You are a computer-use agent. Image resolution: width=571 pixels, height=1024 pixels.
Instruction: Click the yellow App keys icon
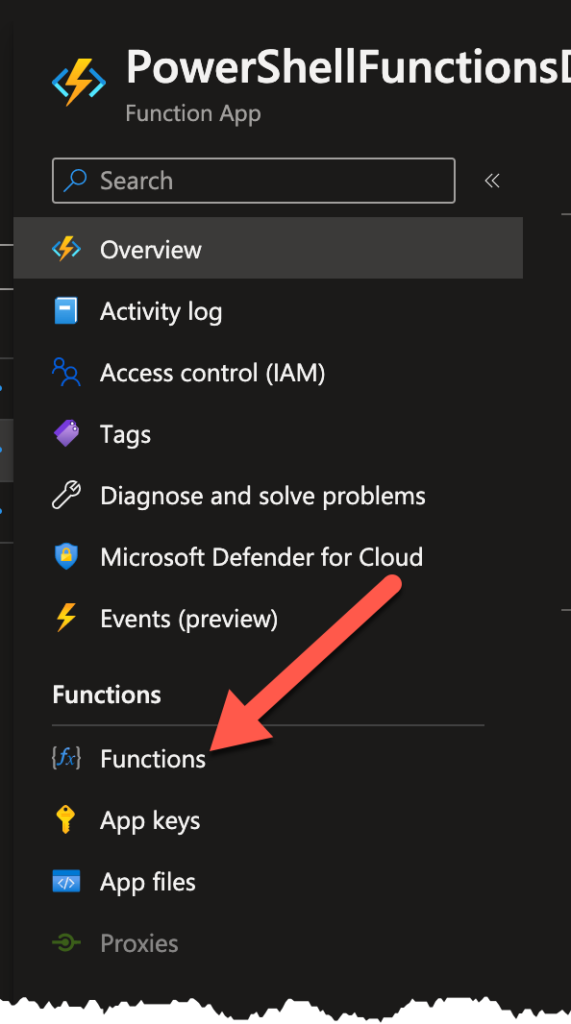pos(66,820)
